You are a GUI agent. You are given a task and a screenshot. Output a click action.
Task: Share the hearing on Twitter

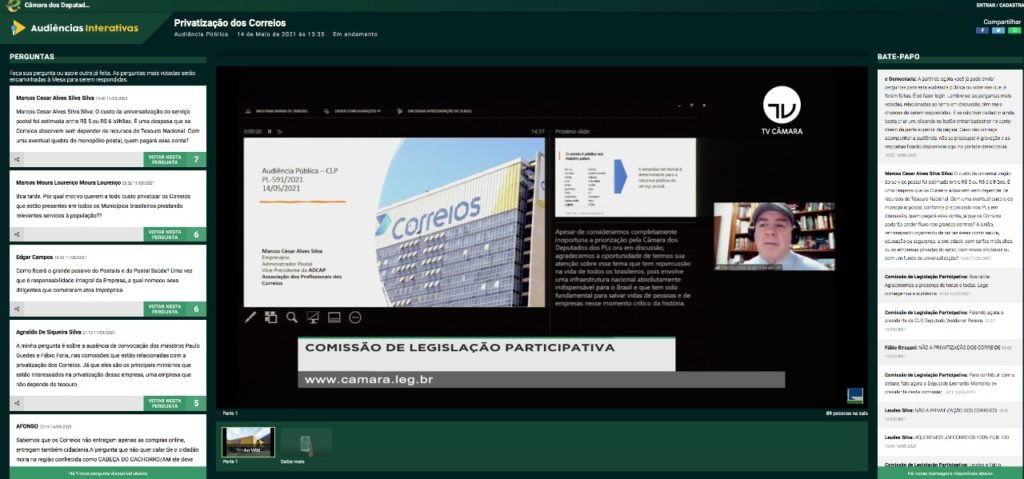[x=998, y=30]
